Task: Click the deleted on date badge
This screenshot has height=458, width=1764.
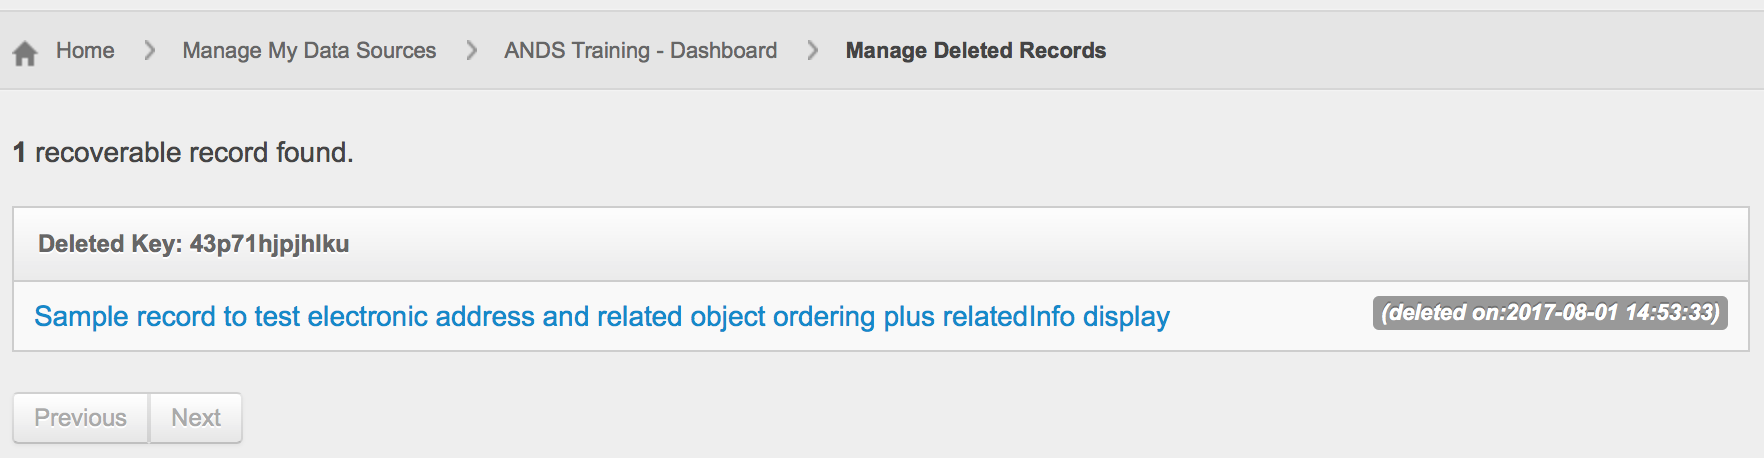Action: (1549, 313)
